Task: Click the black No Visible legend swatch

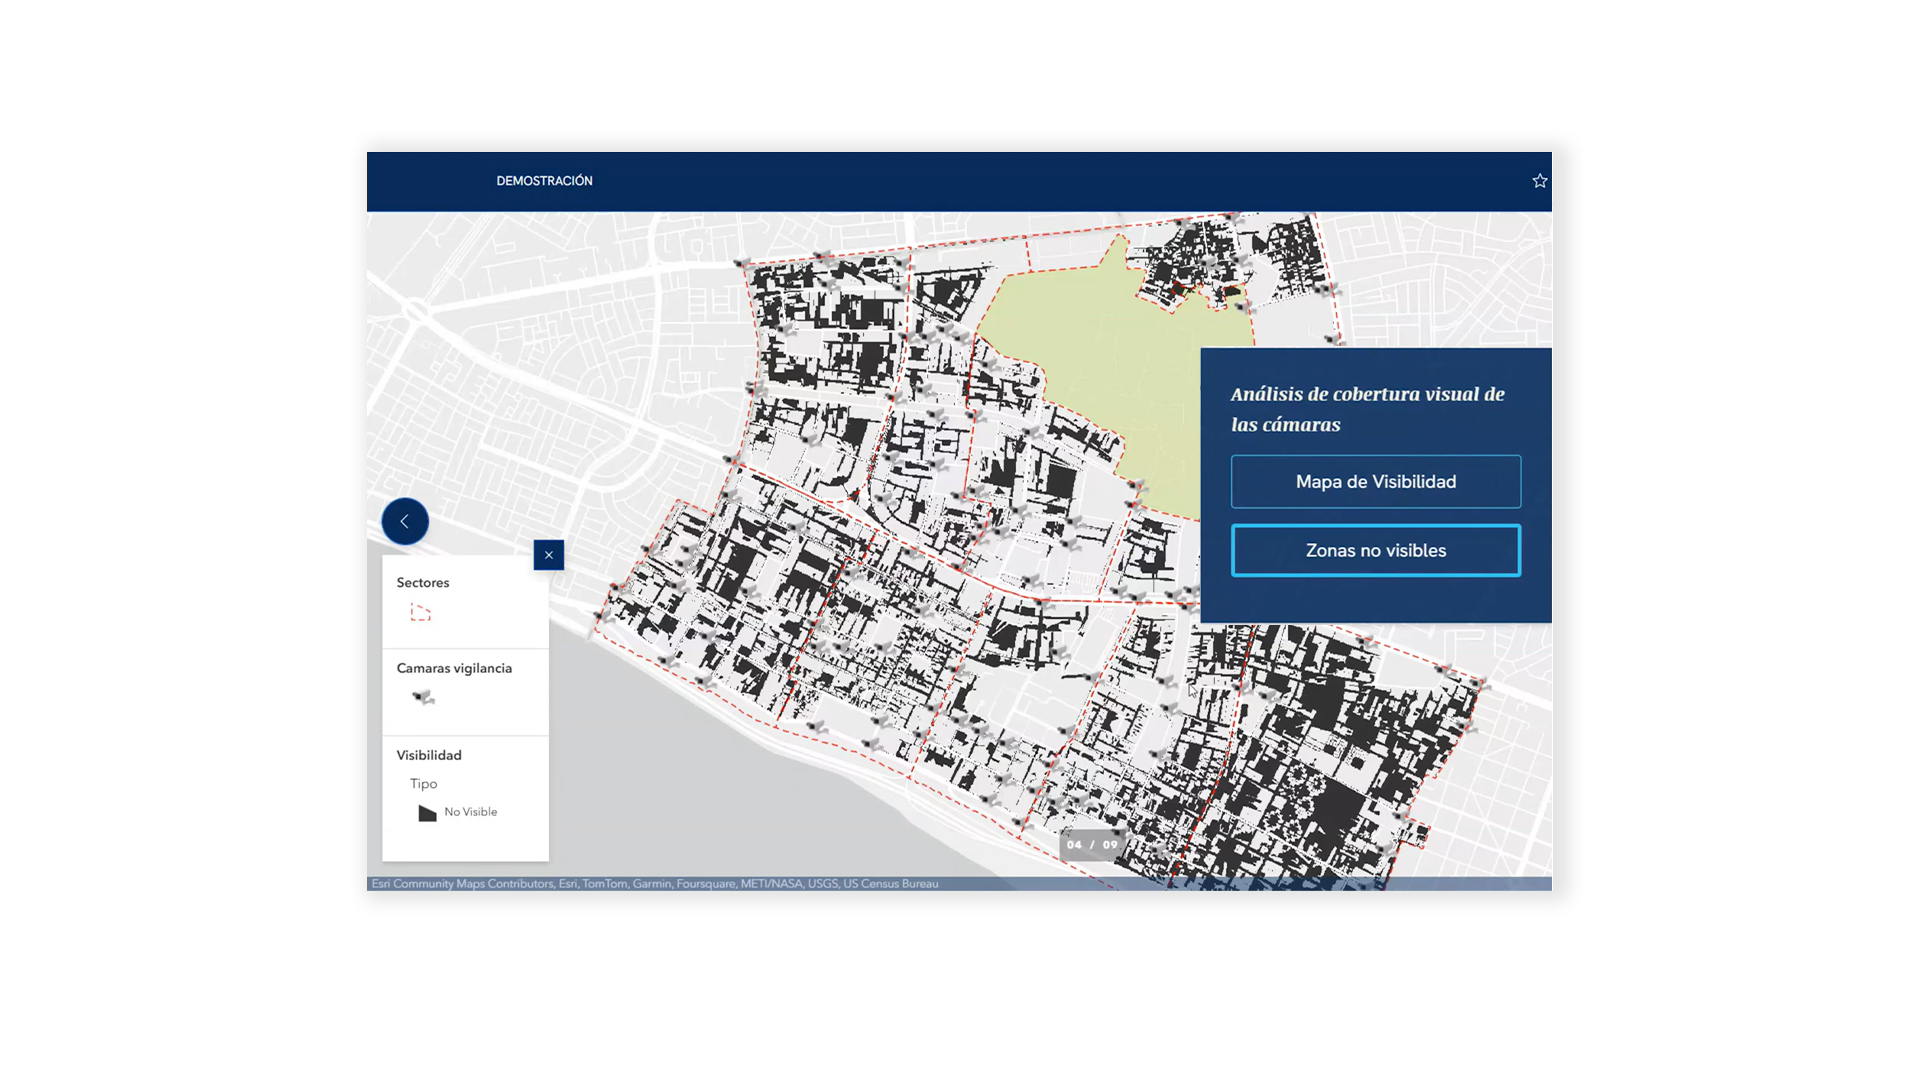Action: pyautogui.click(x=427, y=813)
